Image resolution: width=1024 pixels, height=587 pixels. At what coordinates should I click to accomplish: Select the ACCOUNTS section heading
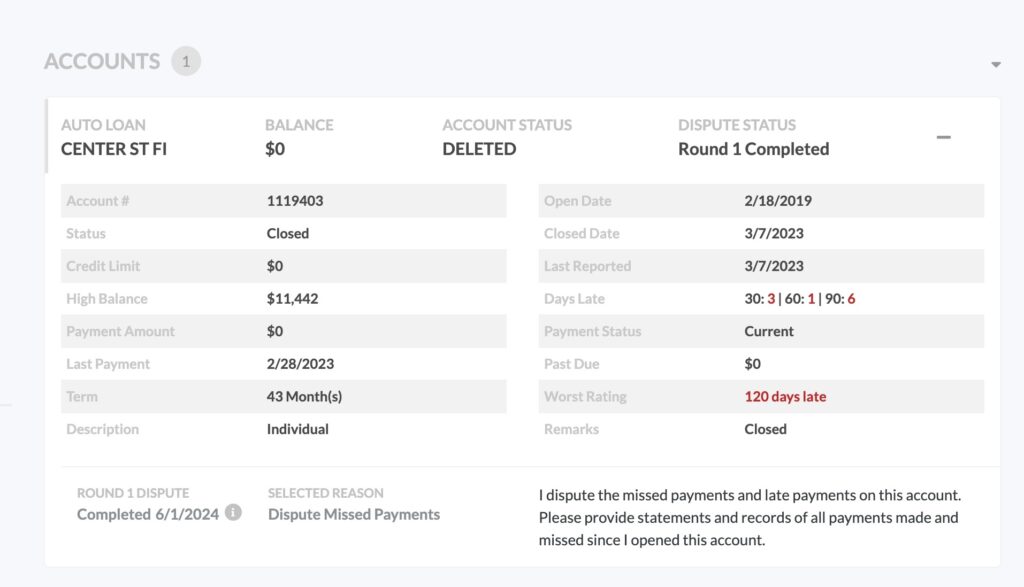click(x=102, y=61)
